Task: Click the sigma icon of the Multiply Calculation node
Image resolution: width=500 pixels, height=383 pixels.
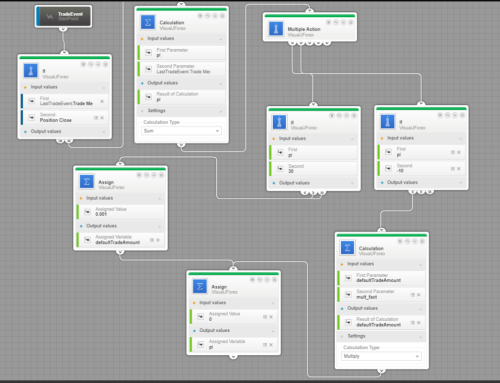Action: pyautogui.click(x=347, y=248)
